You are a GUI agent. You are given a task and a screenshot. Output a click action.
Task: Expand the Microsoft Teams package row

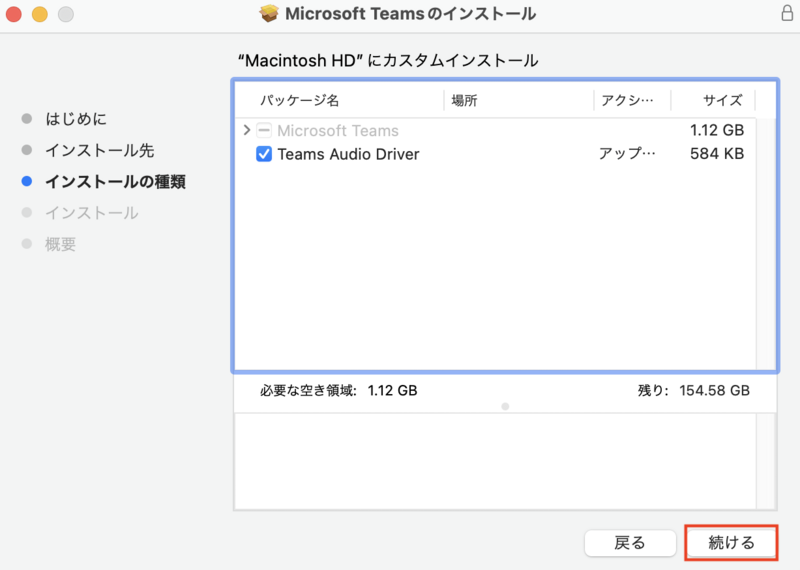pyautogui.click(x=247, y=131)
